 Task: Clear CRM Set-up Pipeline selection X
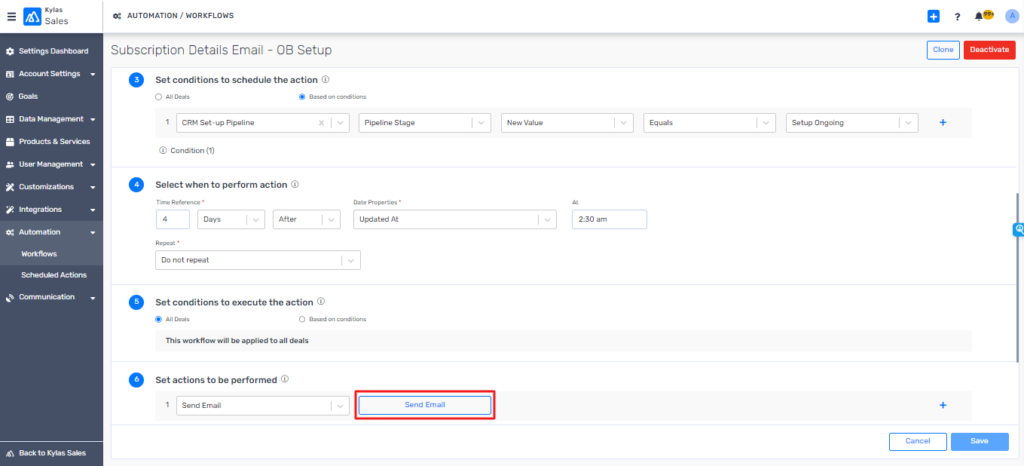point(321,123)
